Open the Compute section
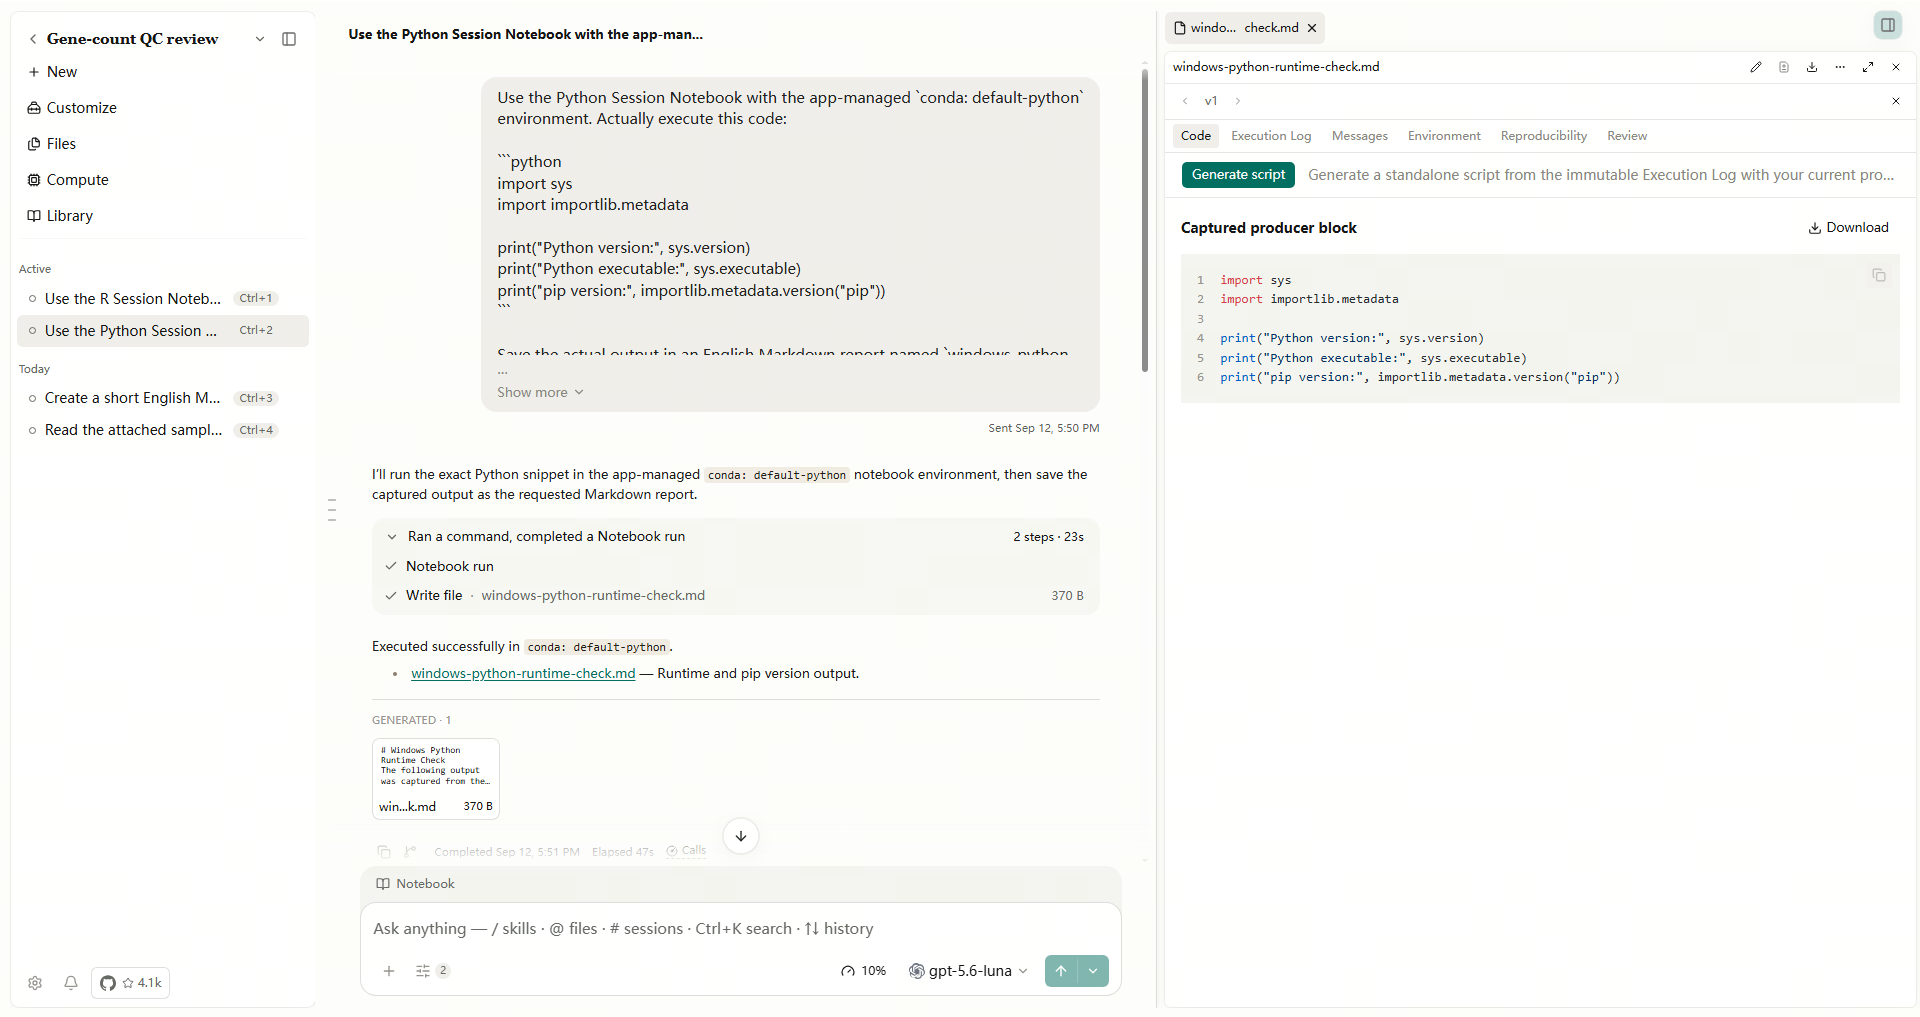Screen dimensions: 1920x1017 (x=68, y=180)
